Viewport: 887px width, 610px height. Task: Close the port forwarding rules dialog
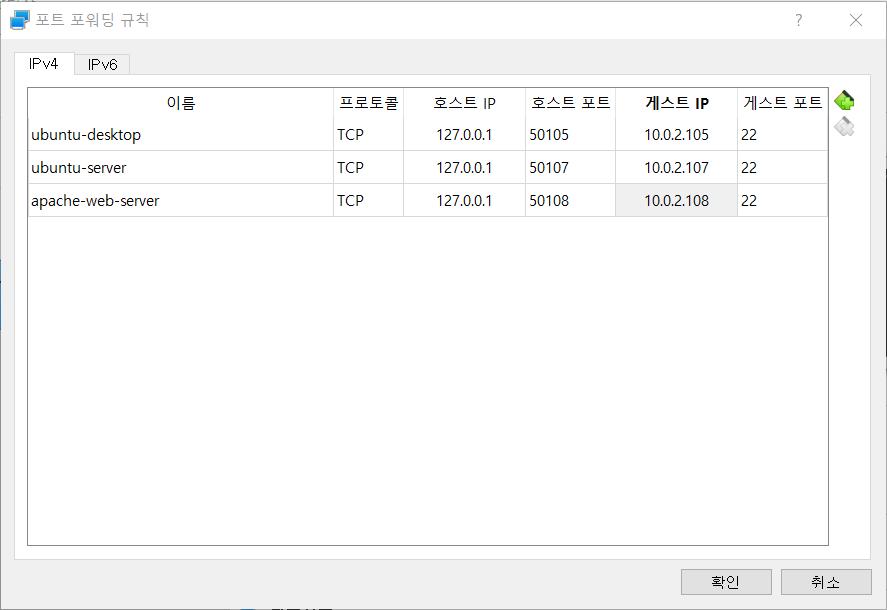point(856,20)
